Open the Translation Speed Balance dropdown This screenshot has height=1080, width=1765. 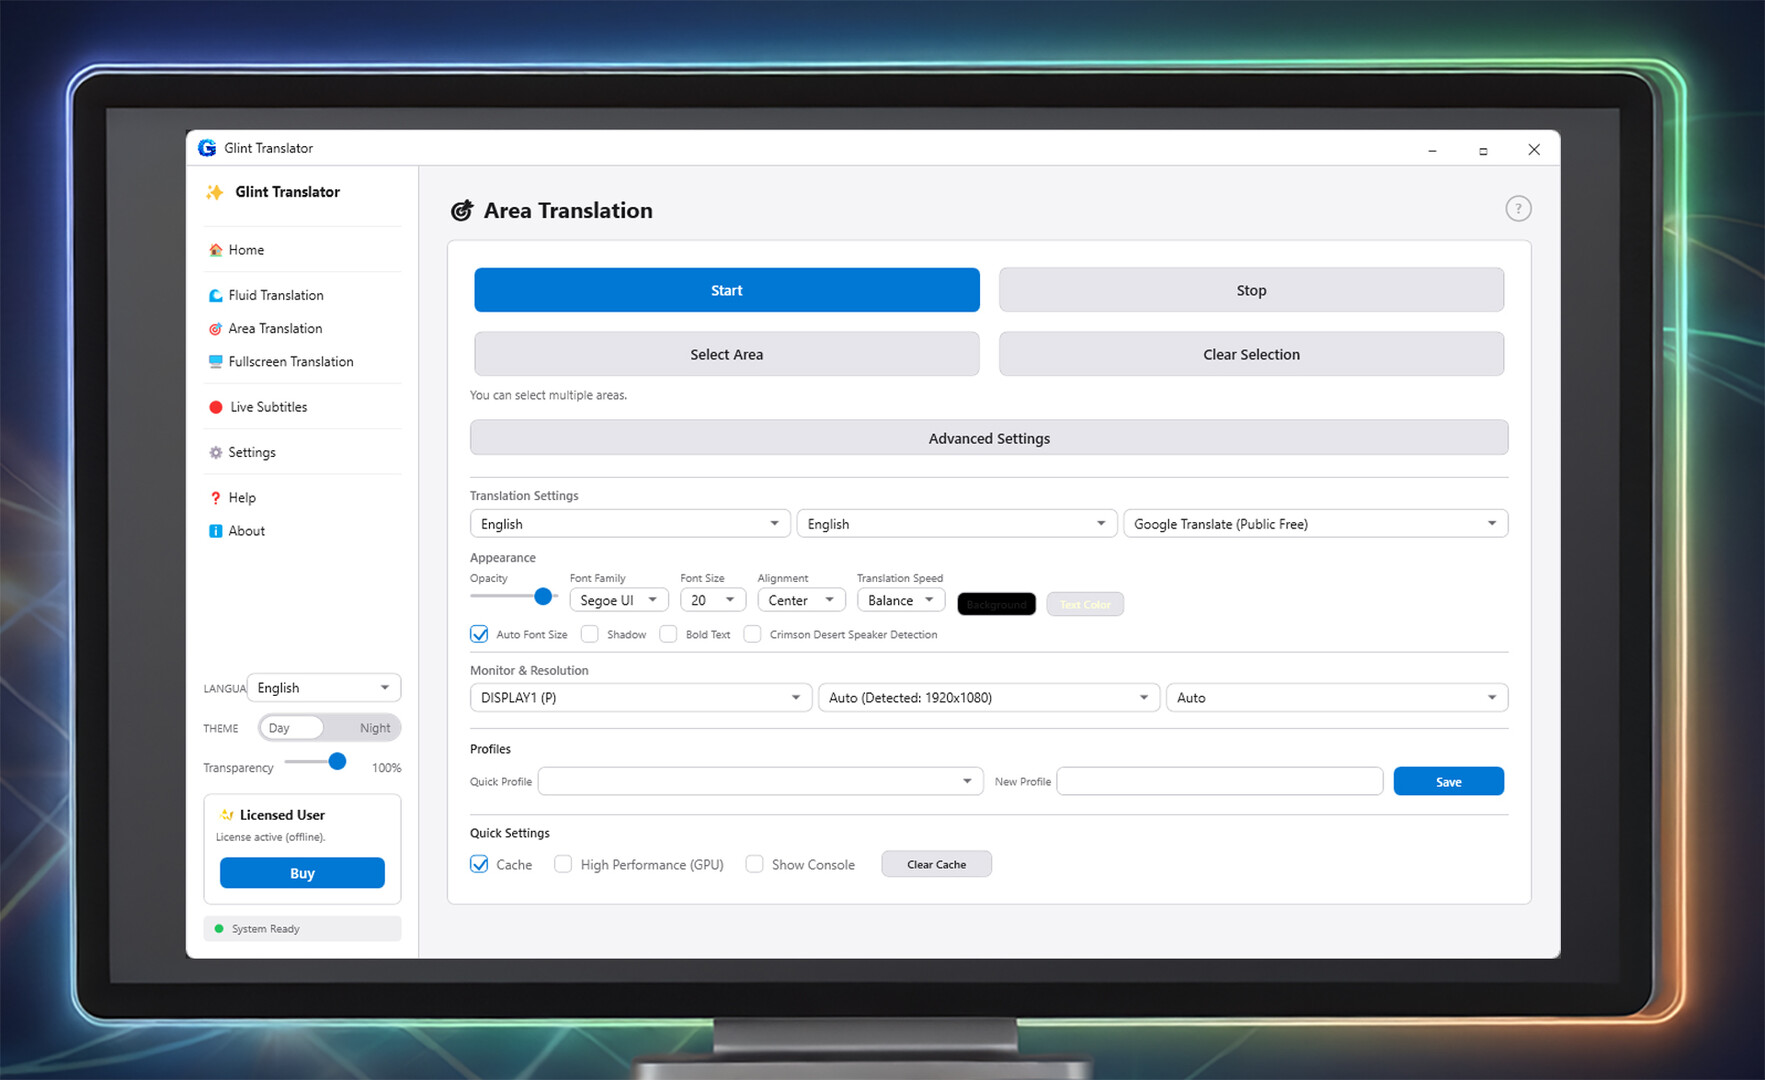pyautogui.click(x=901, y=600)
